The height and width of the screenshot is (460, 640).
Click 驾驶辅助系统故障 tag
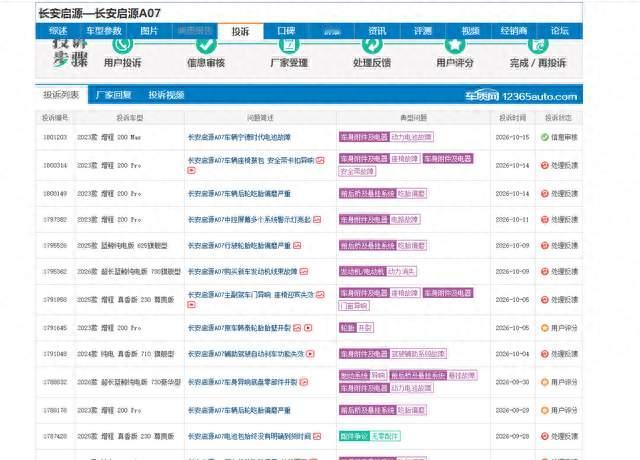(418, 354)
